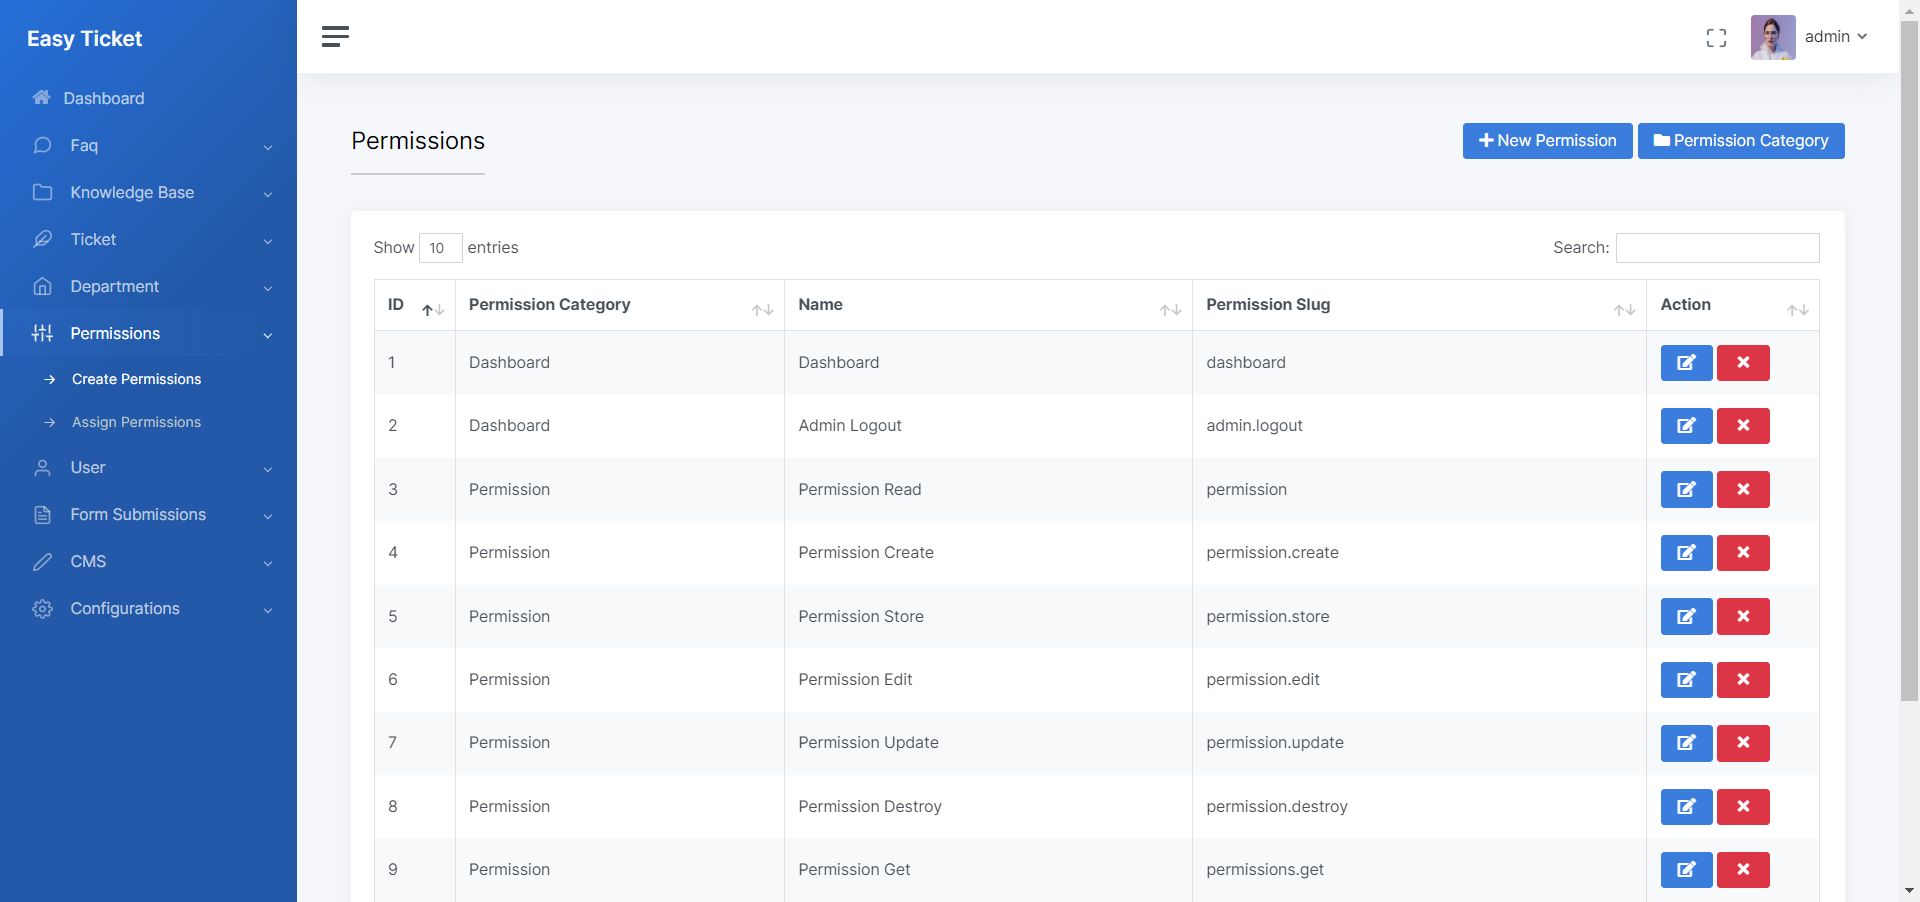Click the Dashboard home icon in the sidebar
This screenshot has width=1920, height=902.
click(x=41, y=98)
